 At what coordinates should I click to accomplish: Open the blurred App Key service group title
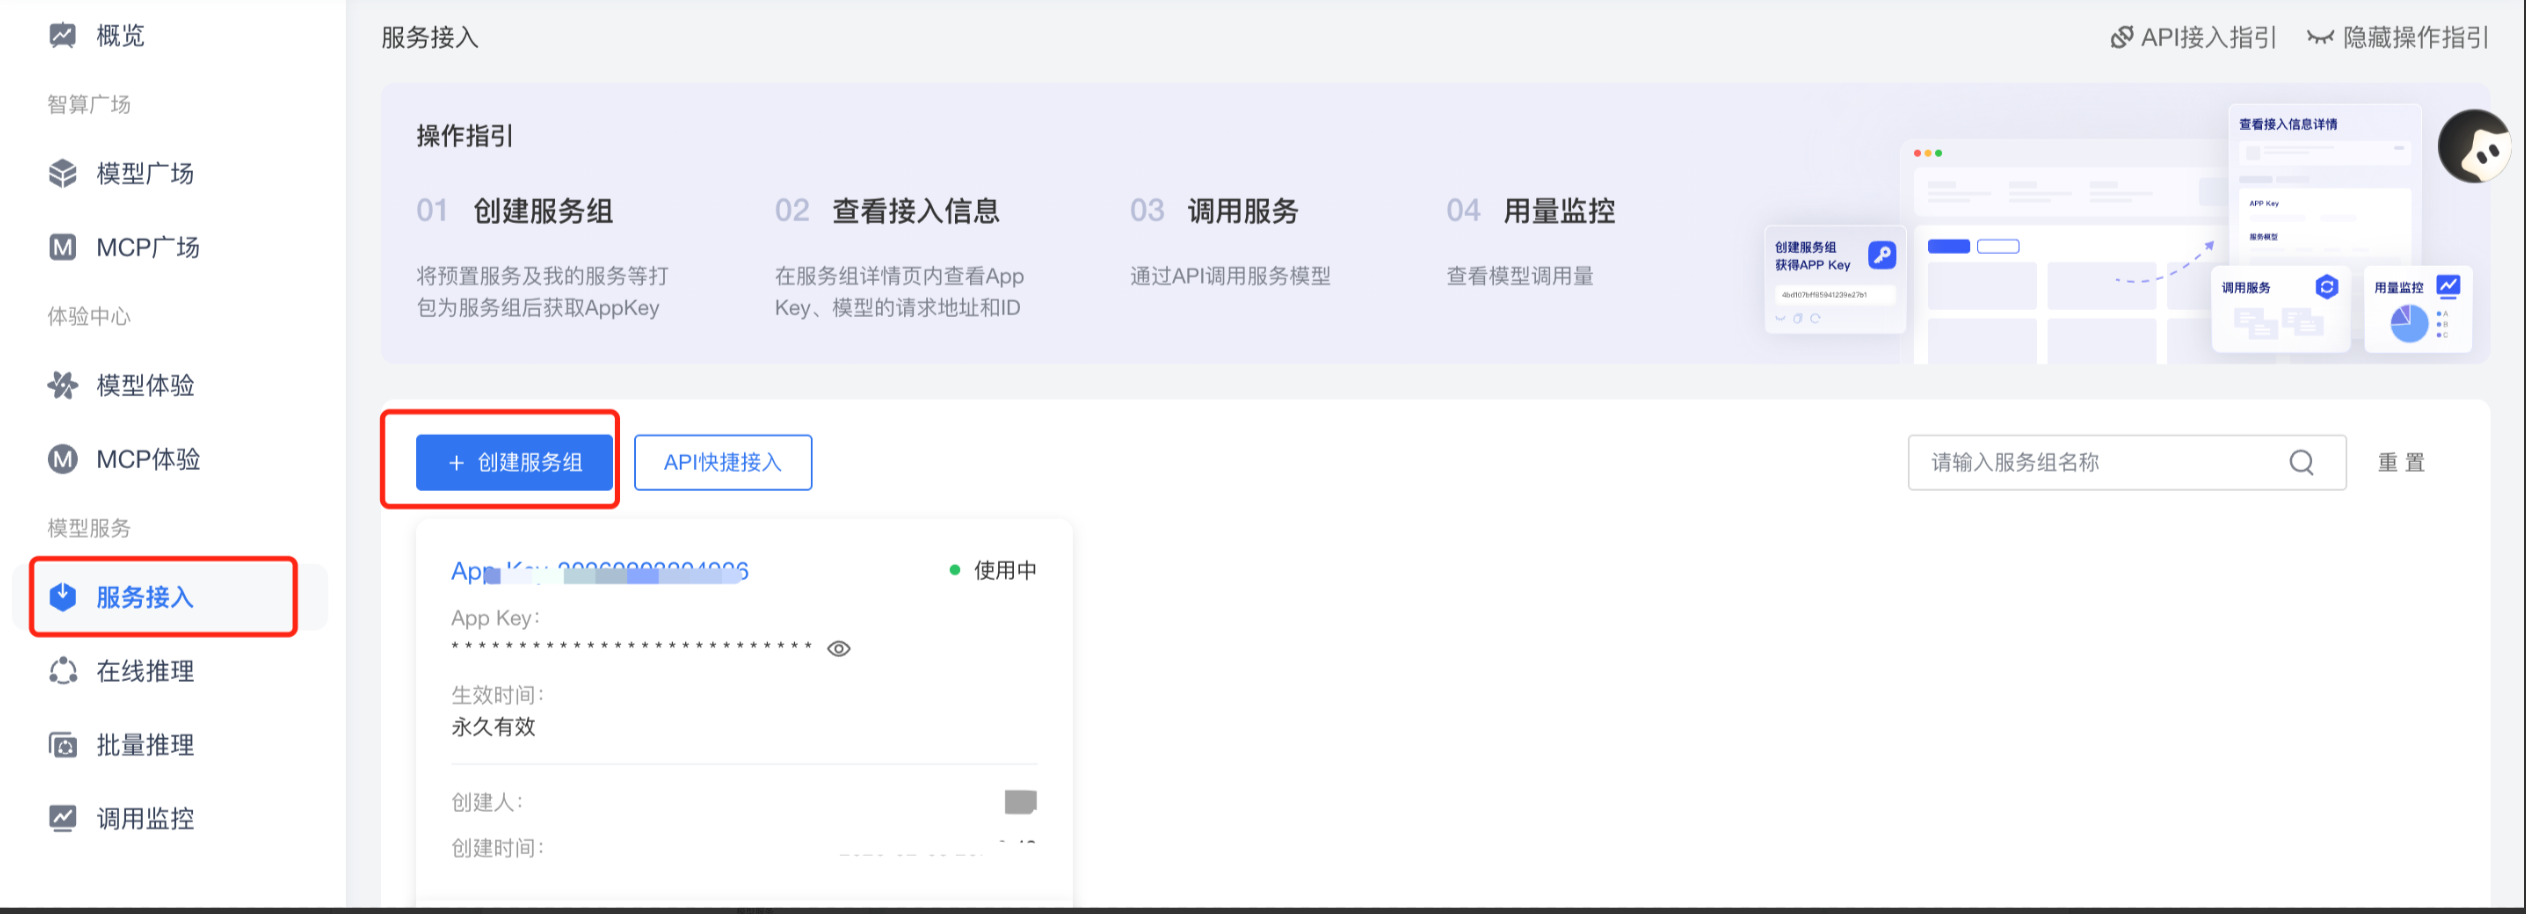(600, 571)
